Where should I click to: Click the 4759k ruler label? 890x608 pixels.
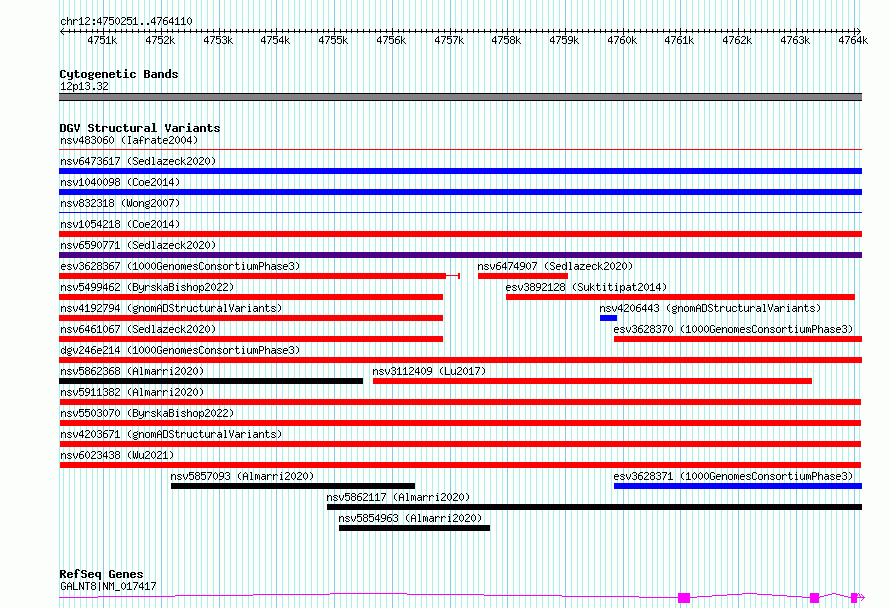tap(564, 40)
